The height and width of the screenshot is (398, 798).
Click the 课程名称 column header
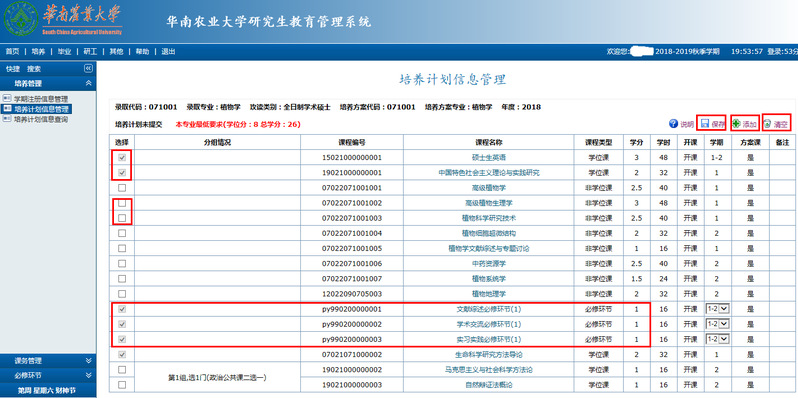pyautogui.click(x=489, y=143)
